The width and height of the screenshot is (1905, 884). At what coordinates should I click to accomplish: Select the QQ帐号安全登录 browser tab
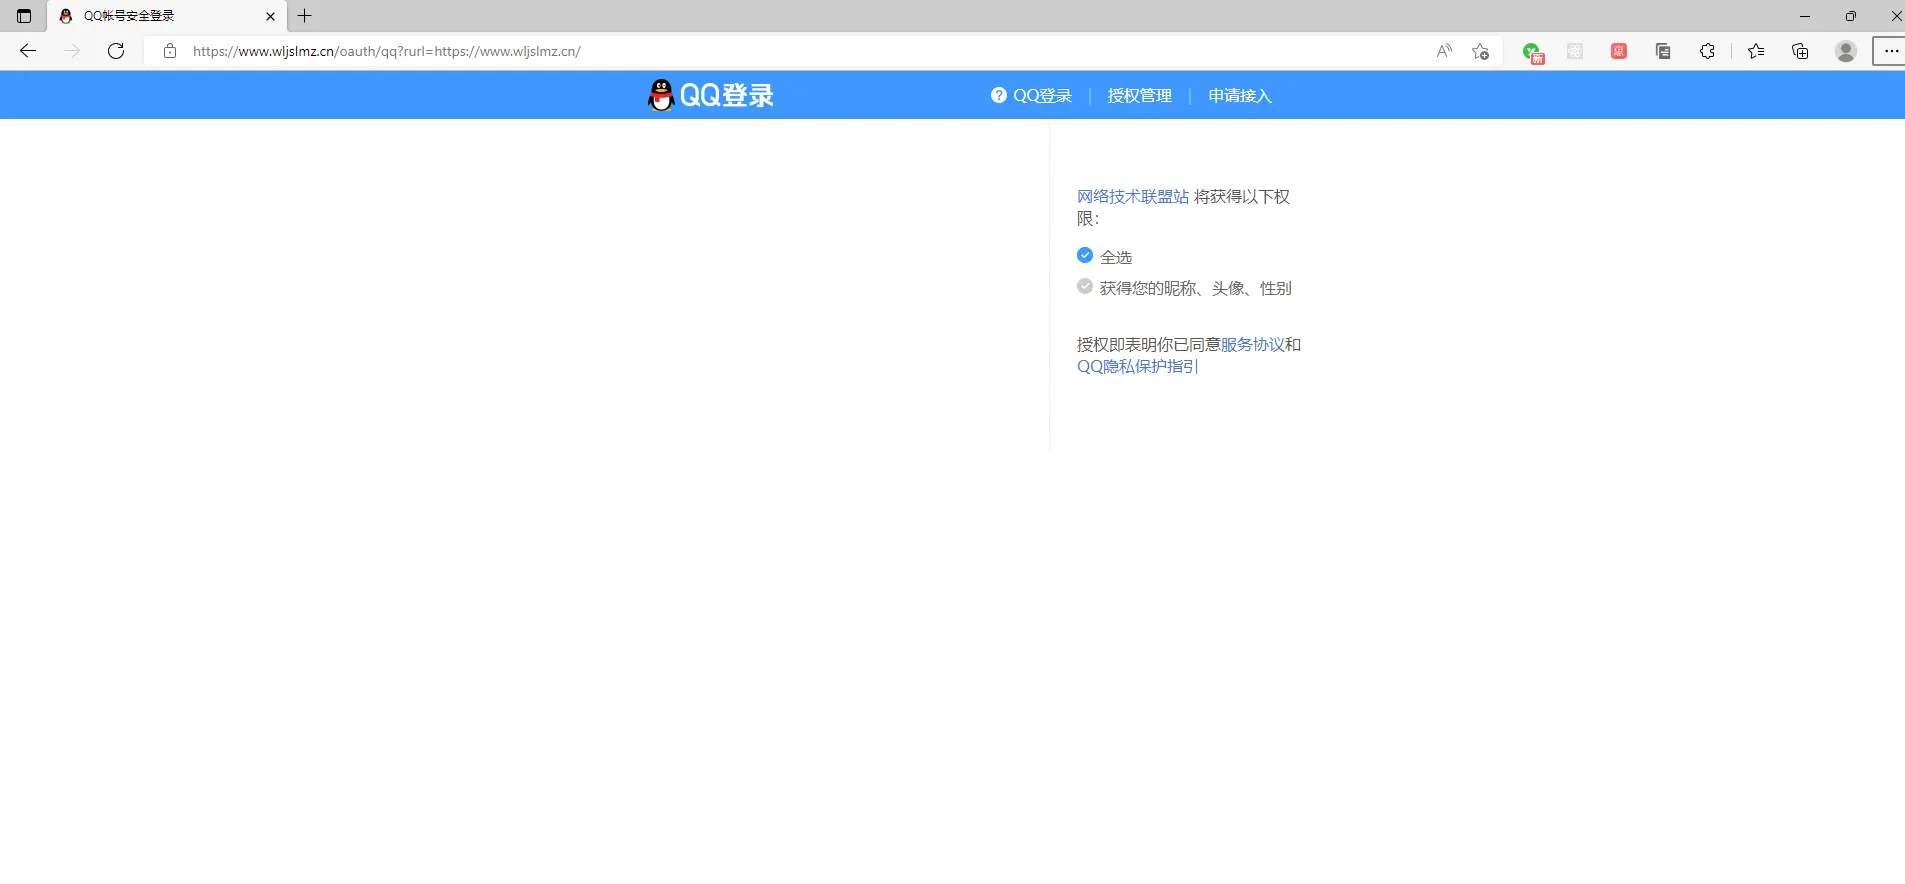click(167, 16)
